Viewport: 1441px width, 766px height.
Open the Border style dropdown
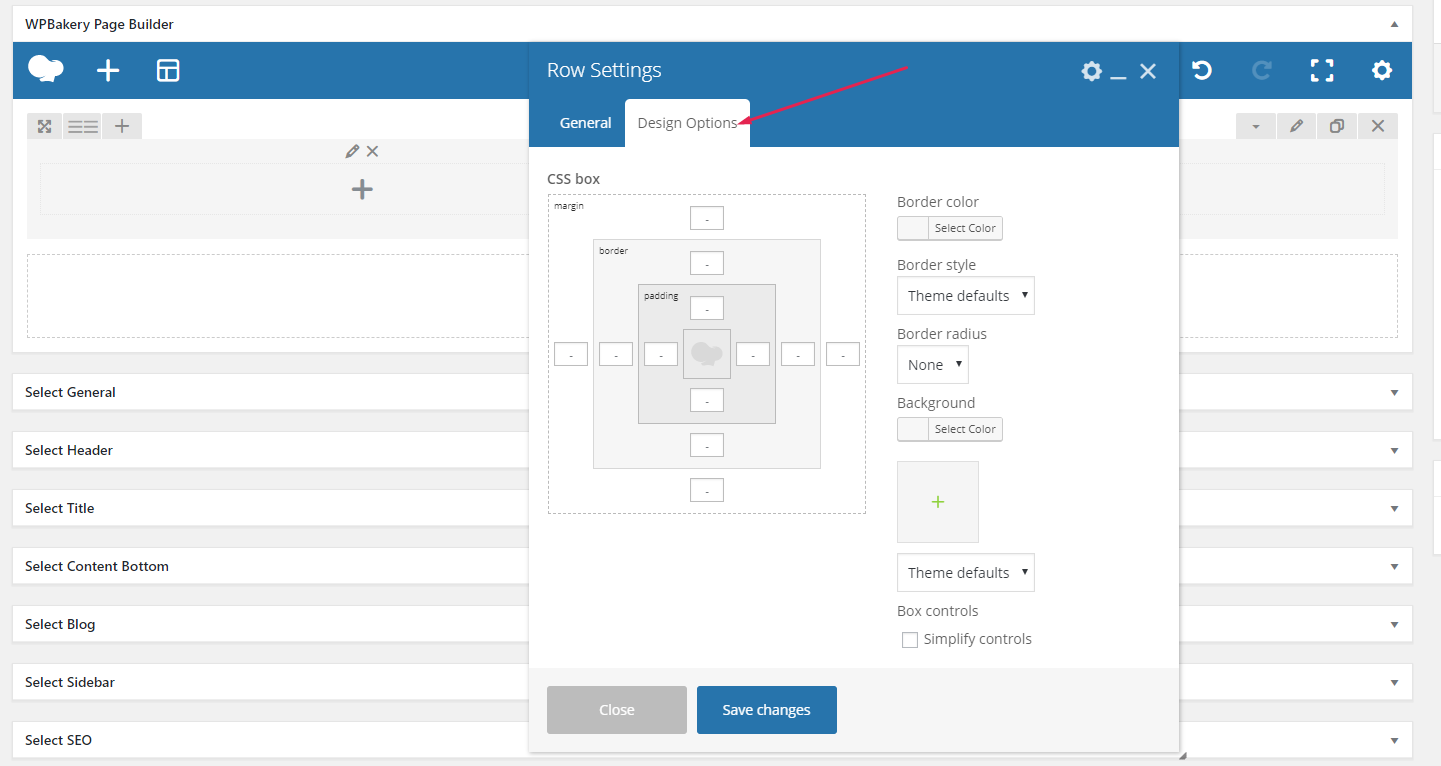[x=965, y=296]
